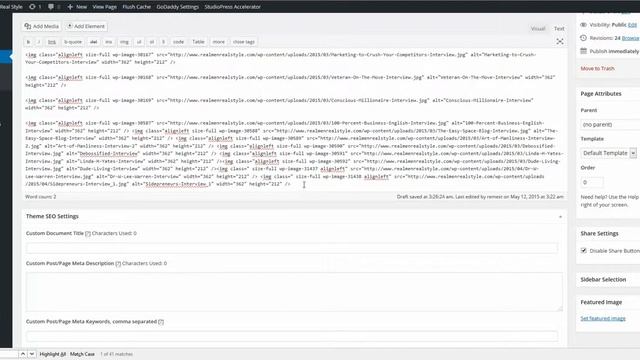Viewport: 640px width, 360px height.
Task: Open GoDaddy Settings menu
Action: (x=178, y=7)
